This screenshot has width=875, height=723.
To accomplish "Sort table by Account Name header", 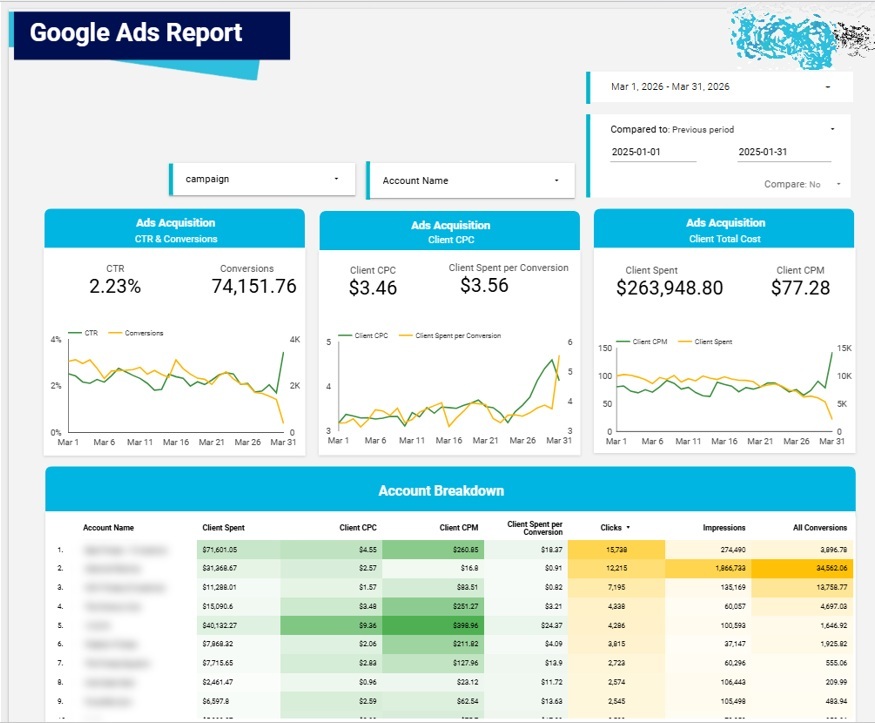I will pos(108,528).
